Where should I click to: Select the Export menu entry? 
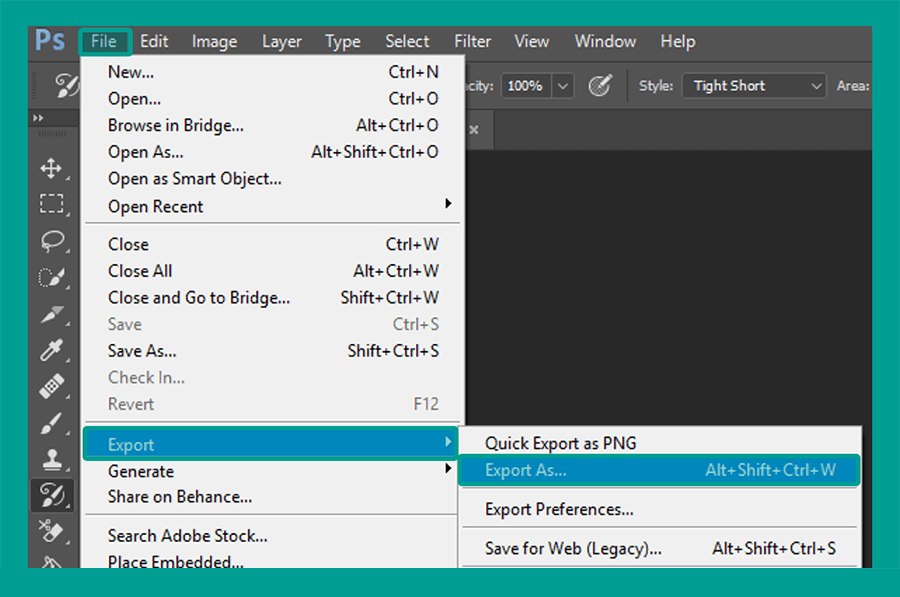pyautogui.click(x=270, y=444)
